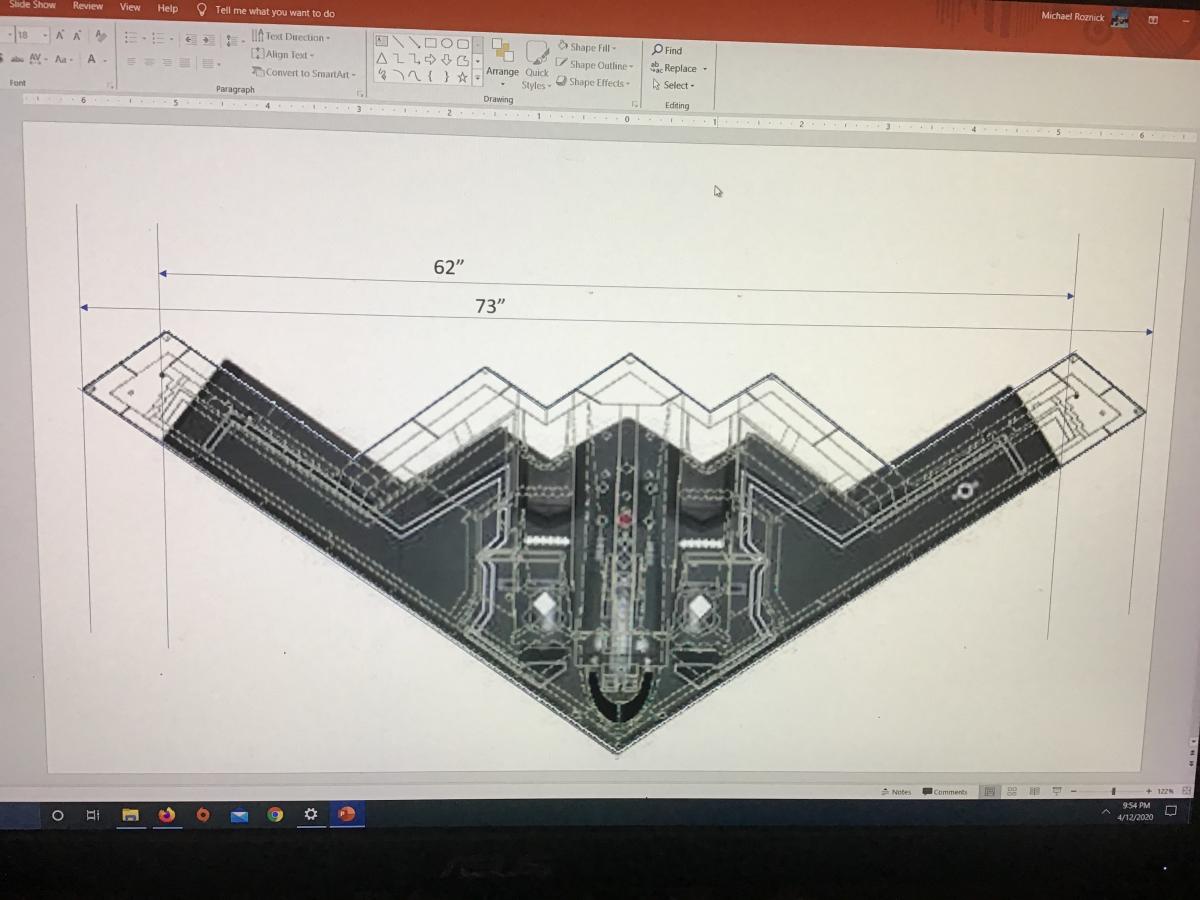Decrease list indent level
This screenshot has height=900, width=1200.
pos(190,39)
